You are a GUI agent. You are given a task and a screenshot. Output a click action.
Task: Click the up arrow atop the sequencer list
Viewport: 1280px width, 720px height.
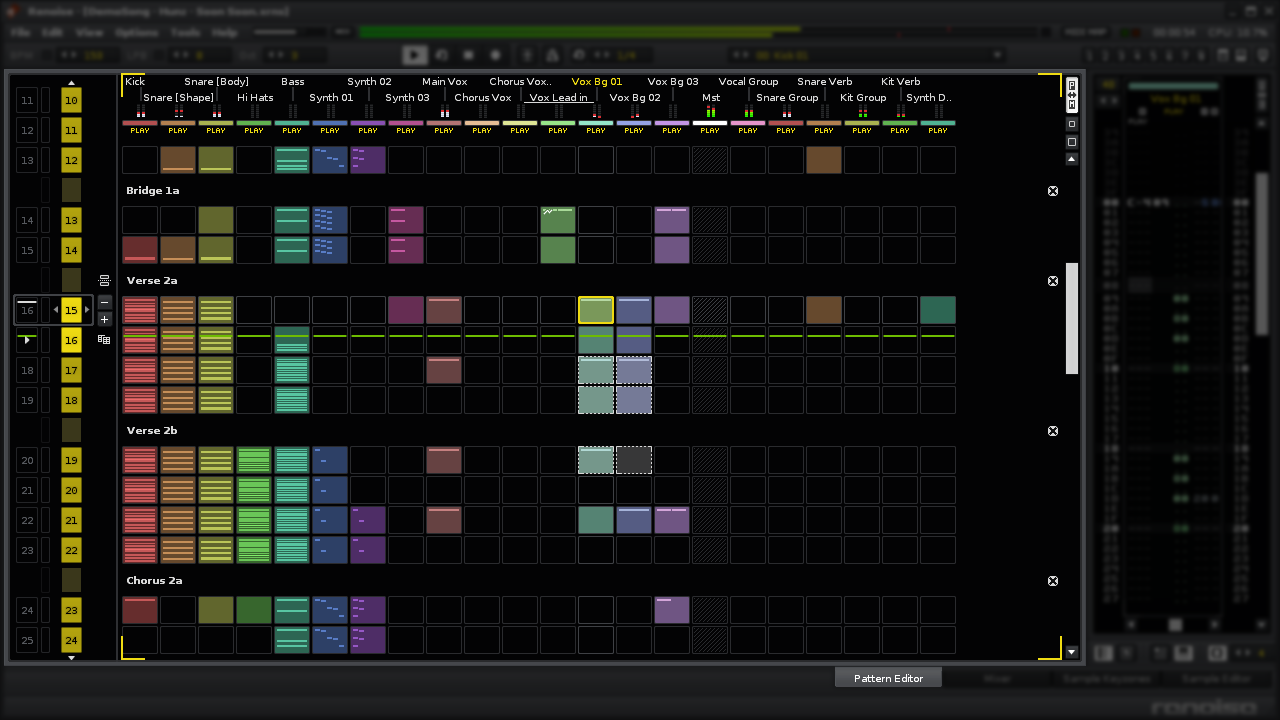(x=71, y=83)
